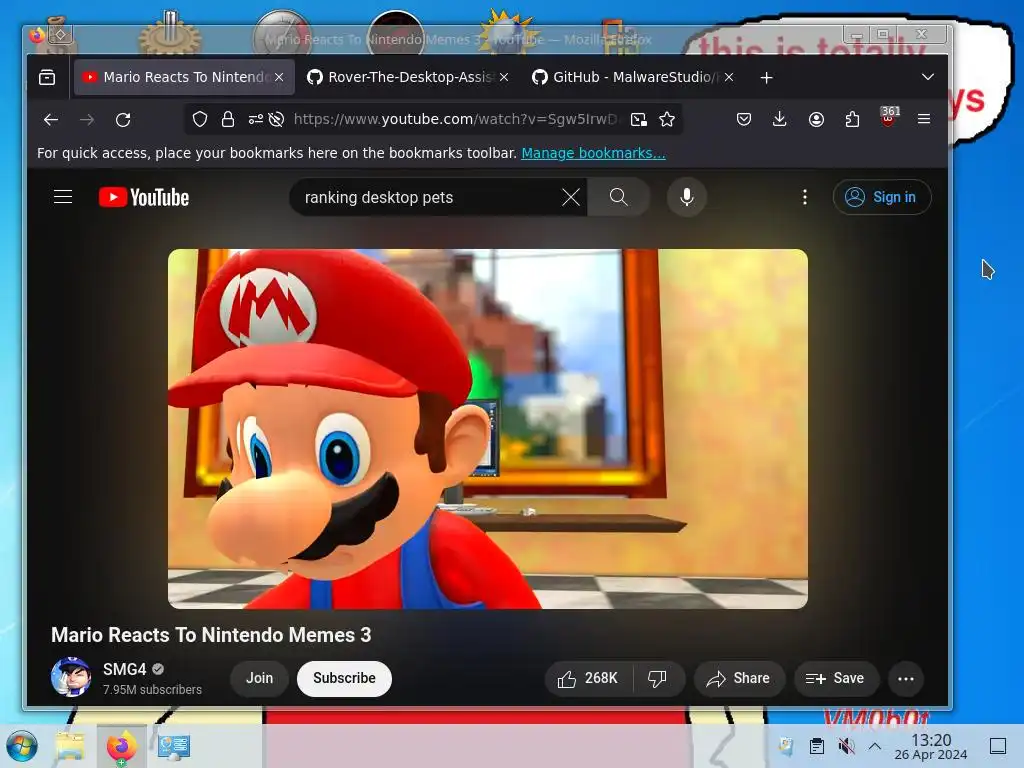
Task: Open the Windows Start menu
Action: click(x=22, y=746)
